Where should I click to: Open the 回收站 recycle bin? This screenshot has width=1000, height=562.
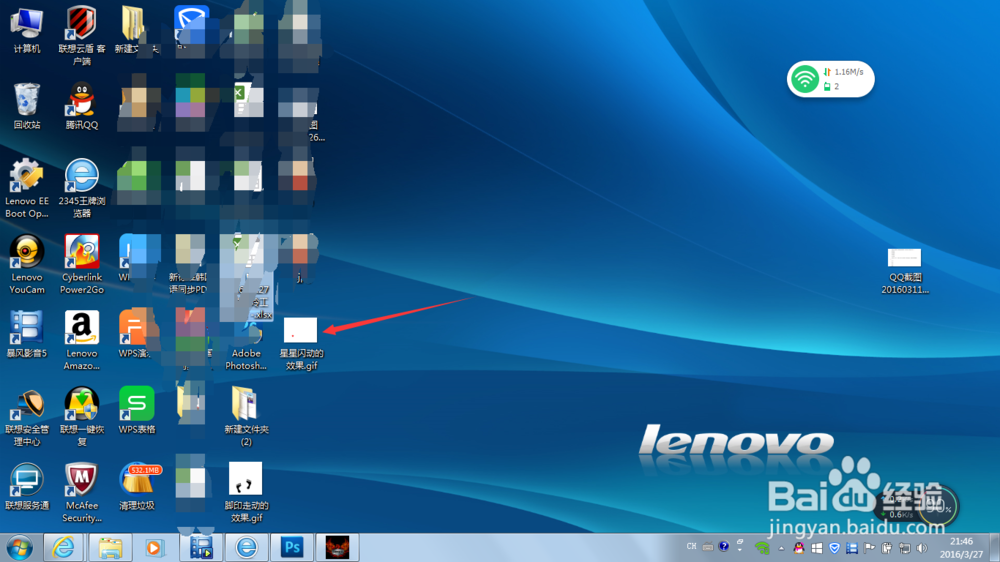point(26,106)
